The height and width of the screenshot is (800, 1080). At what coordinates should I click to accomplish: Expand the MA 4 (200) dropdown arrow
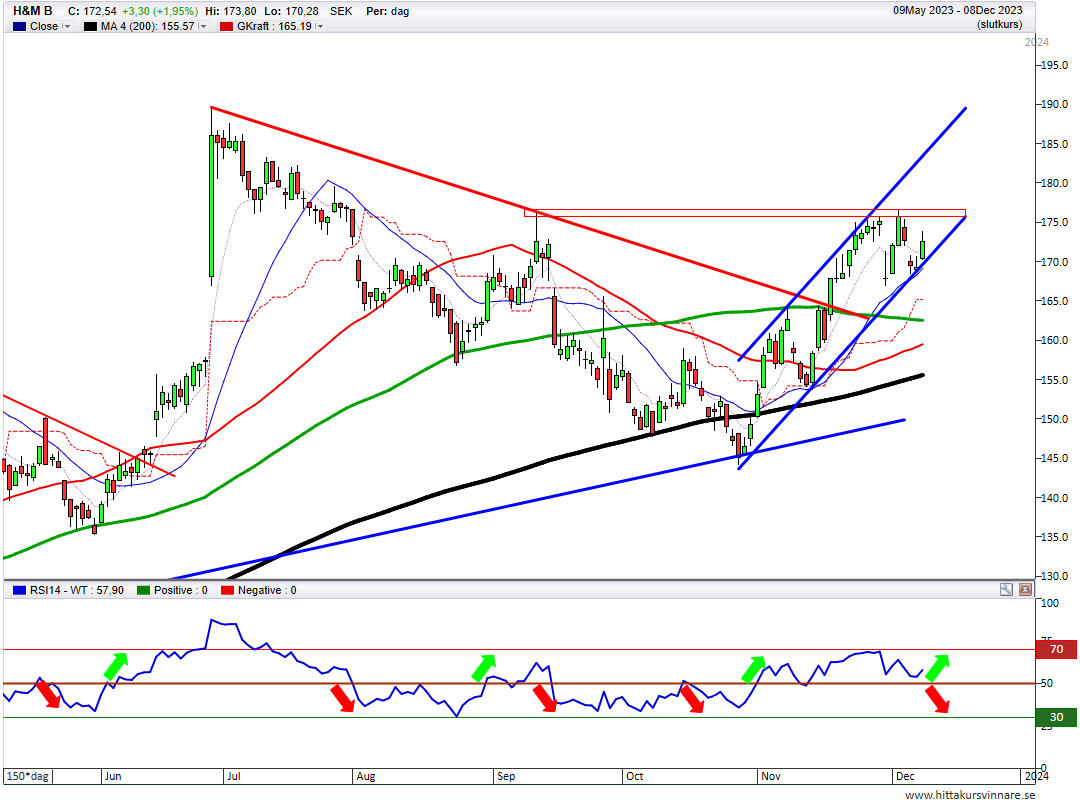(202, 26)
